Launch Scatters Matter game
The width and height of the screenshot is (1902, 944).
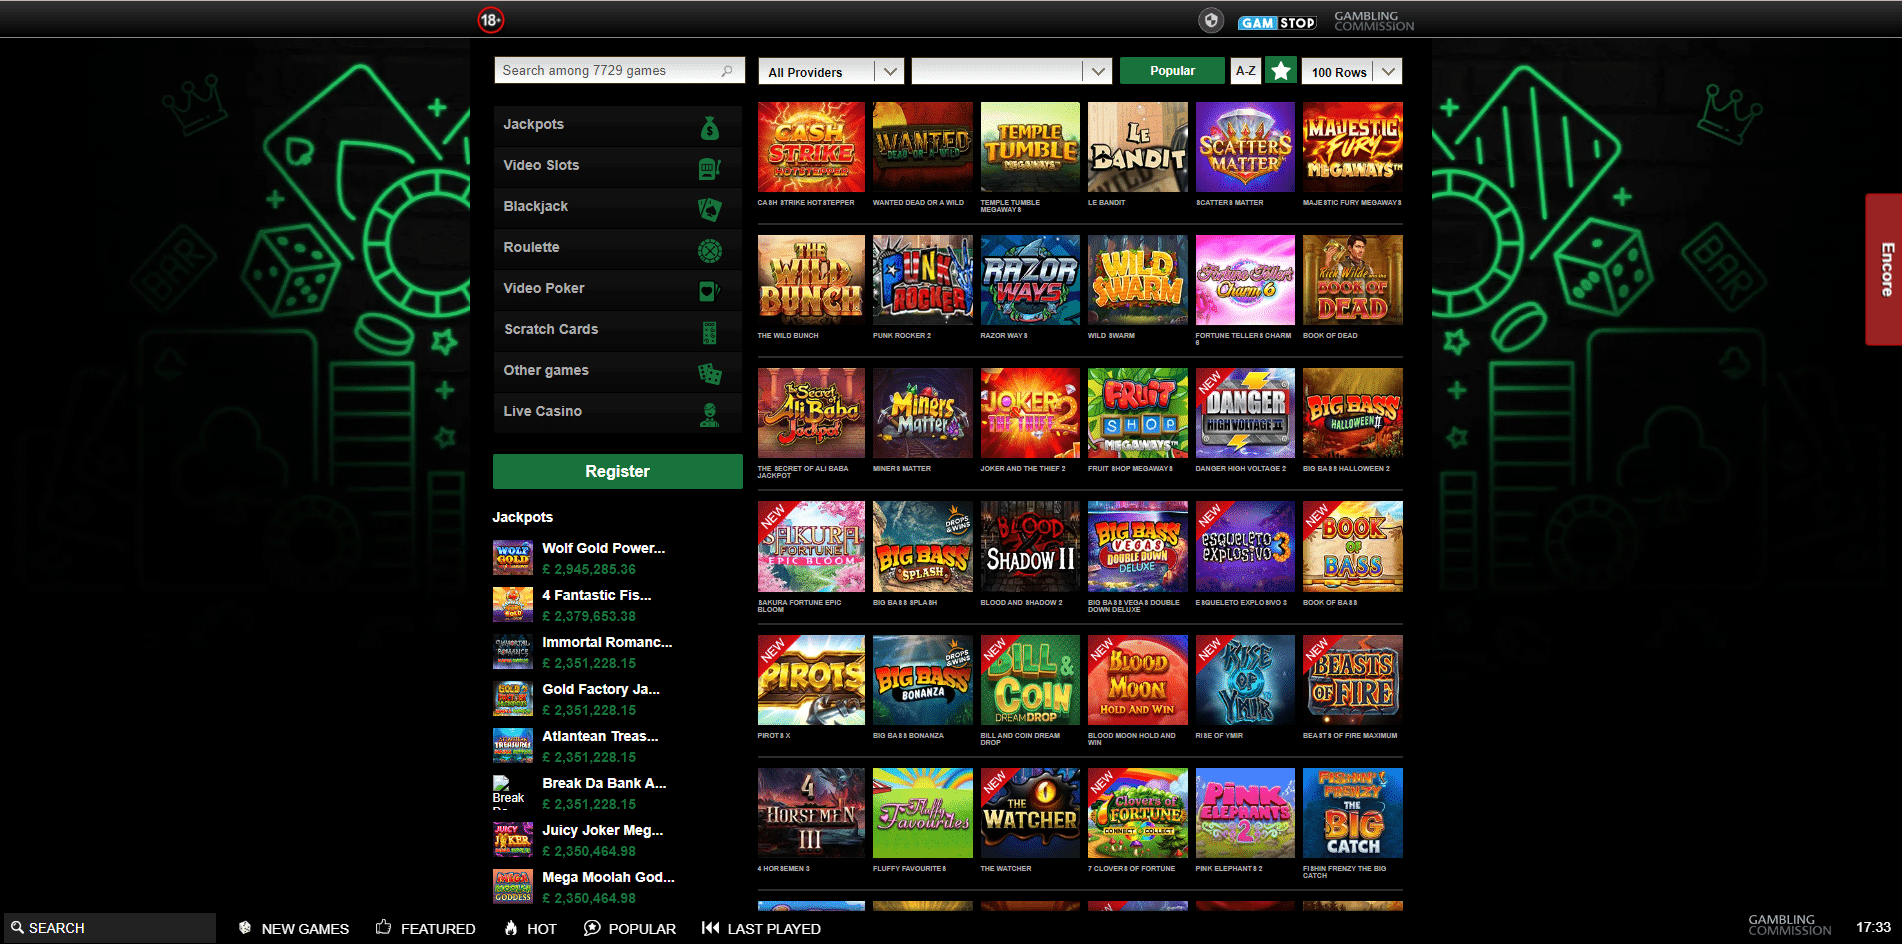(1245, 147)
